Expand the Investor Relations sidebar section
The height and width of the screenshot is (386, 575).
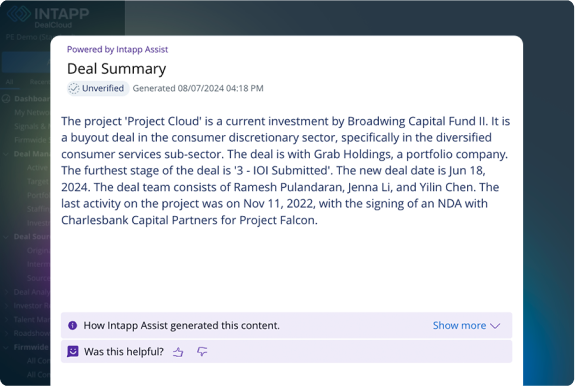point(6,306)
